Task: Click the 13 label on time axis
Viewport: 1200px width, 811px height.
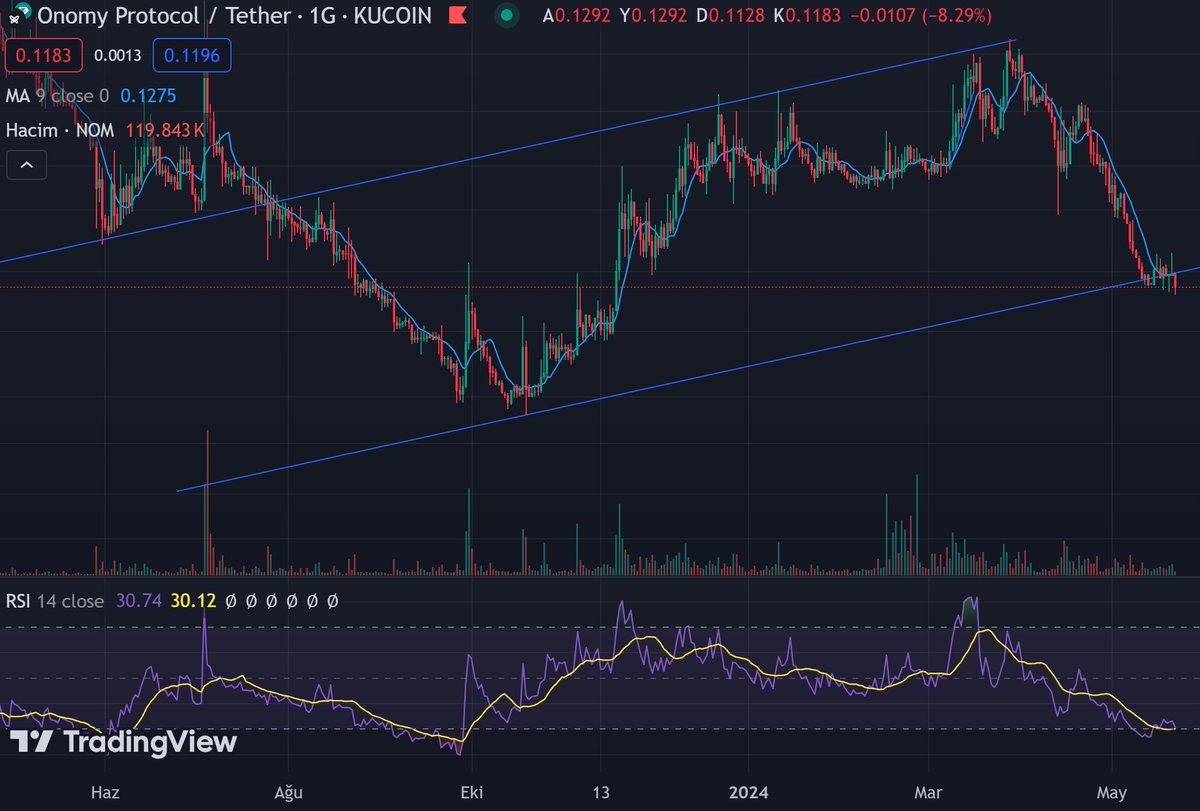Action: coord(599,791)
